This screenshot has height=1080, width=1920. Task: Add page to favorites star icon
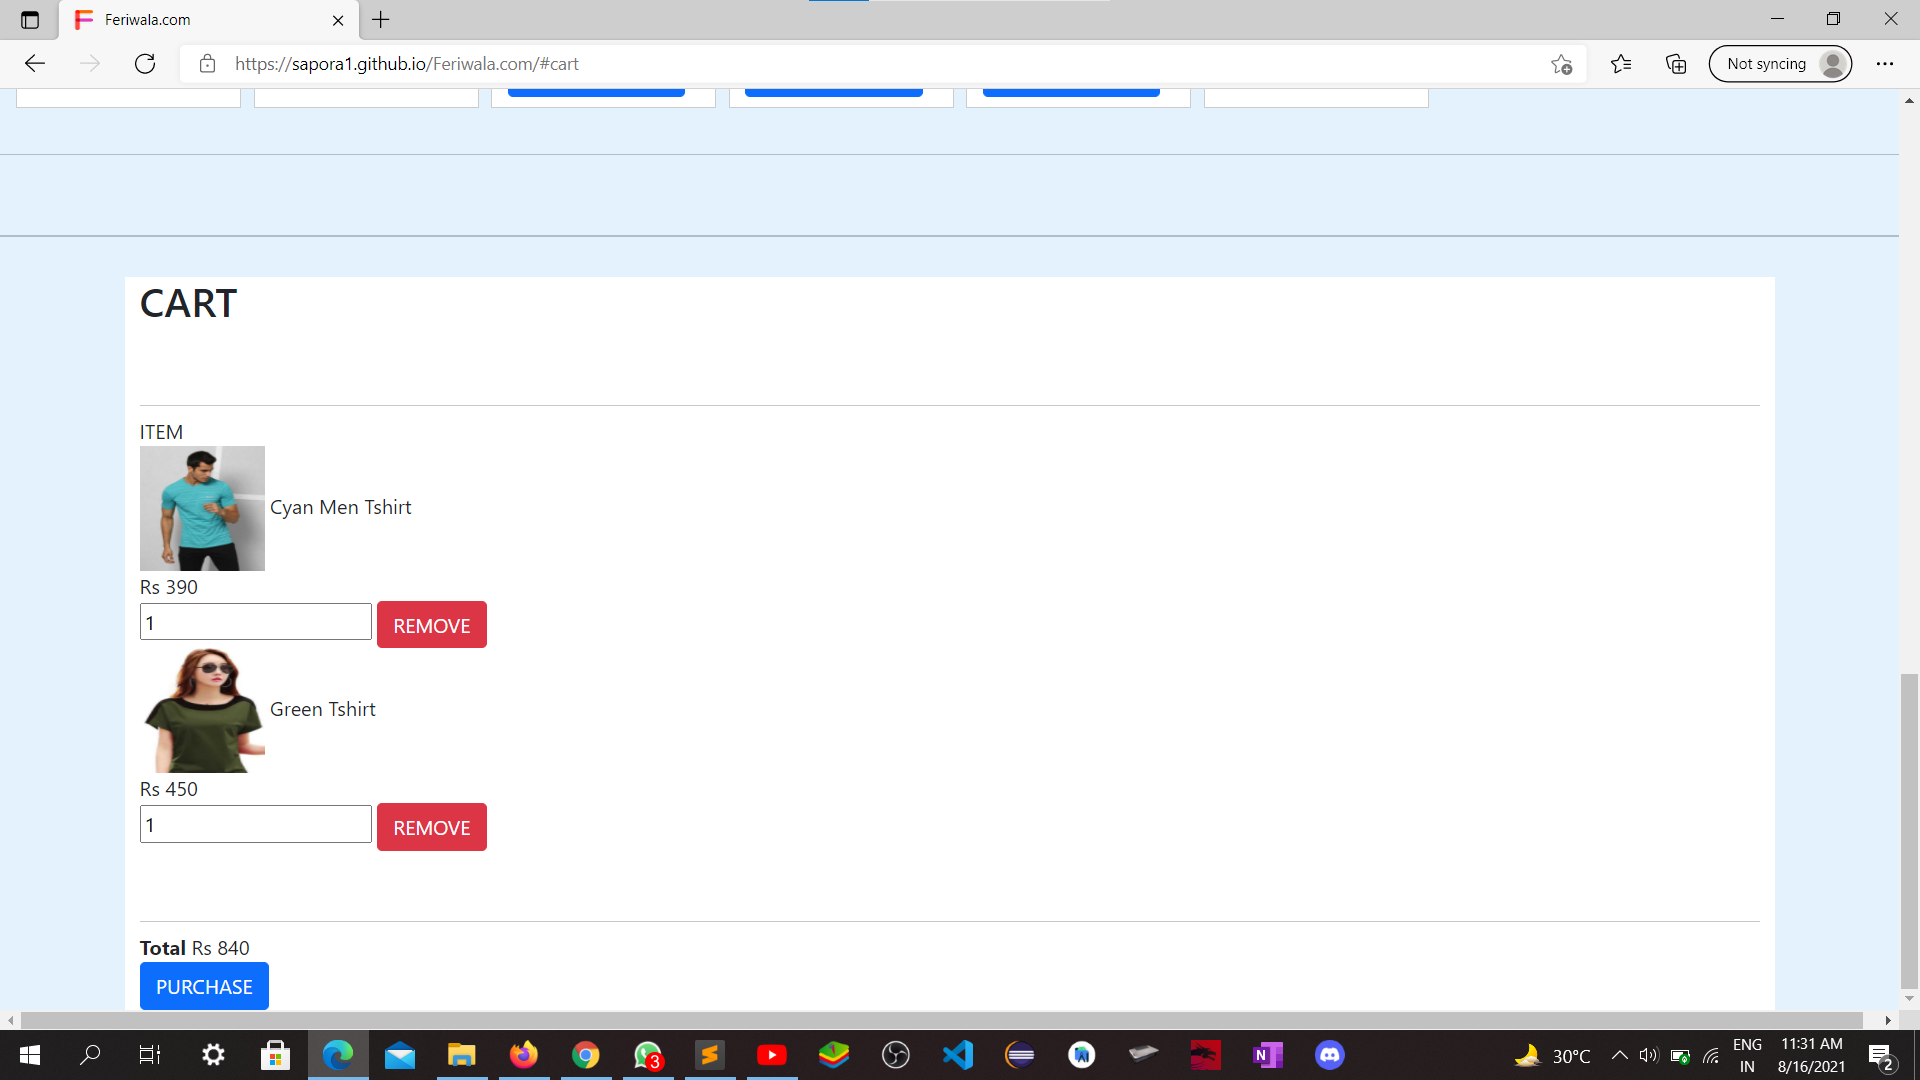(x=1561, y=64)
